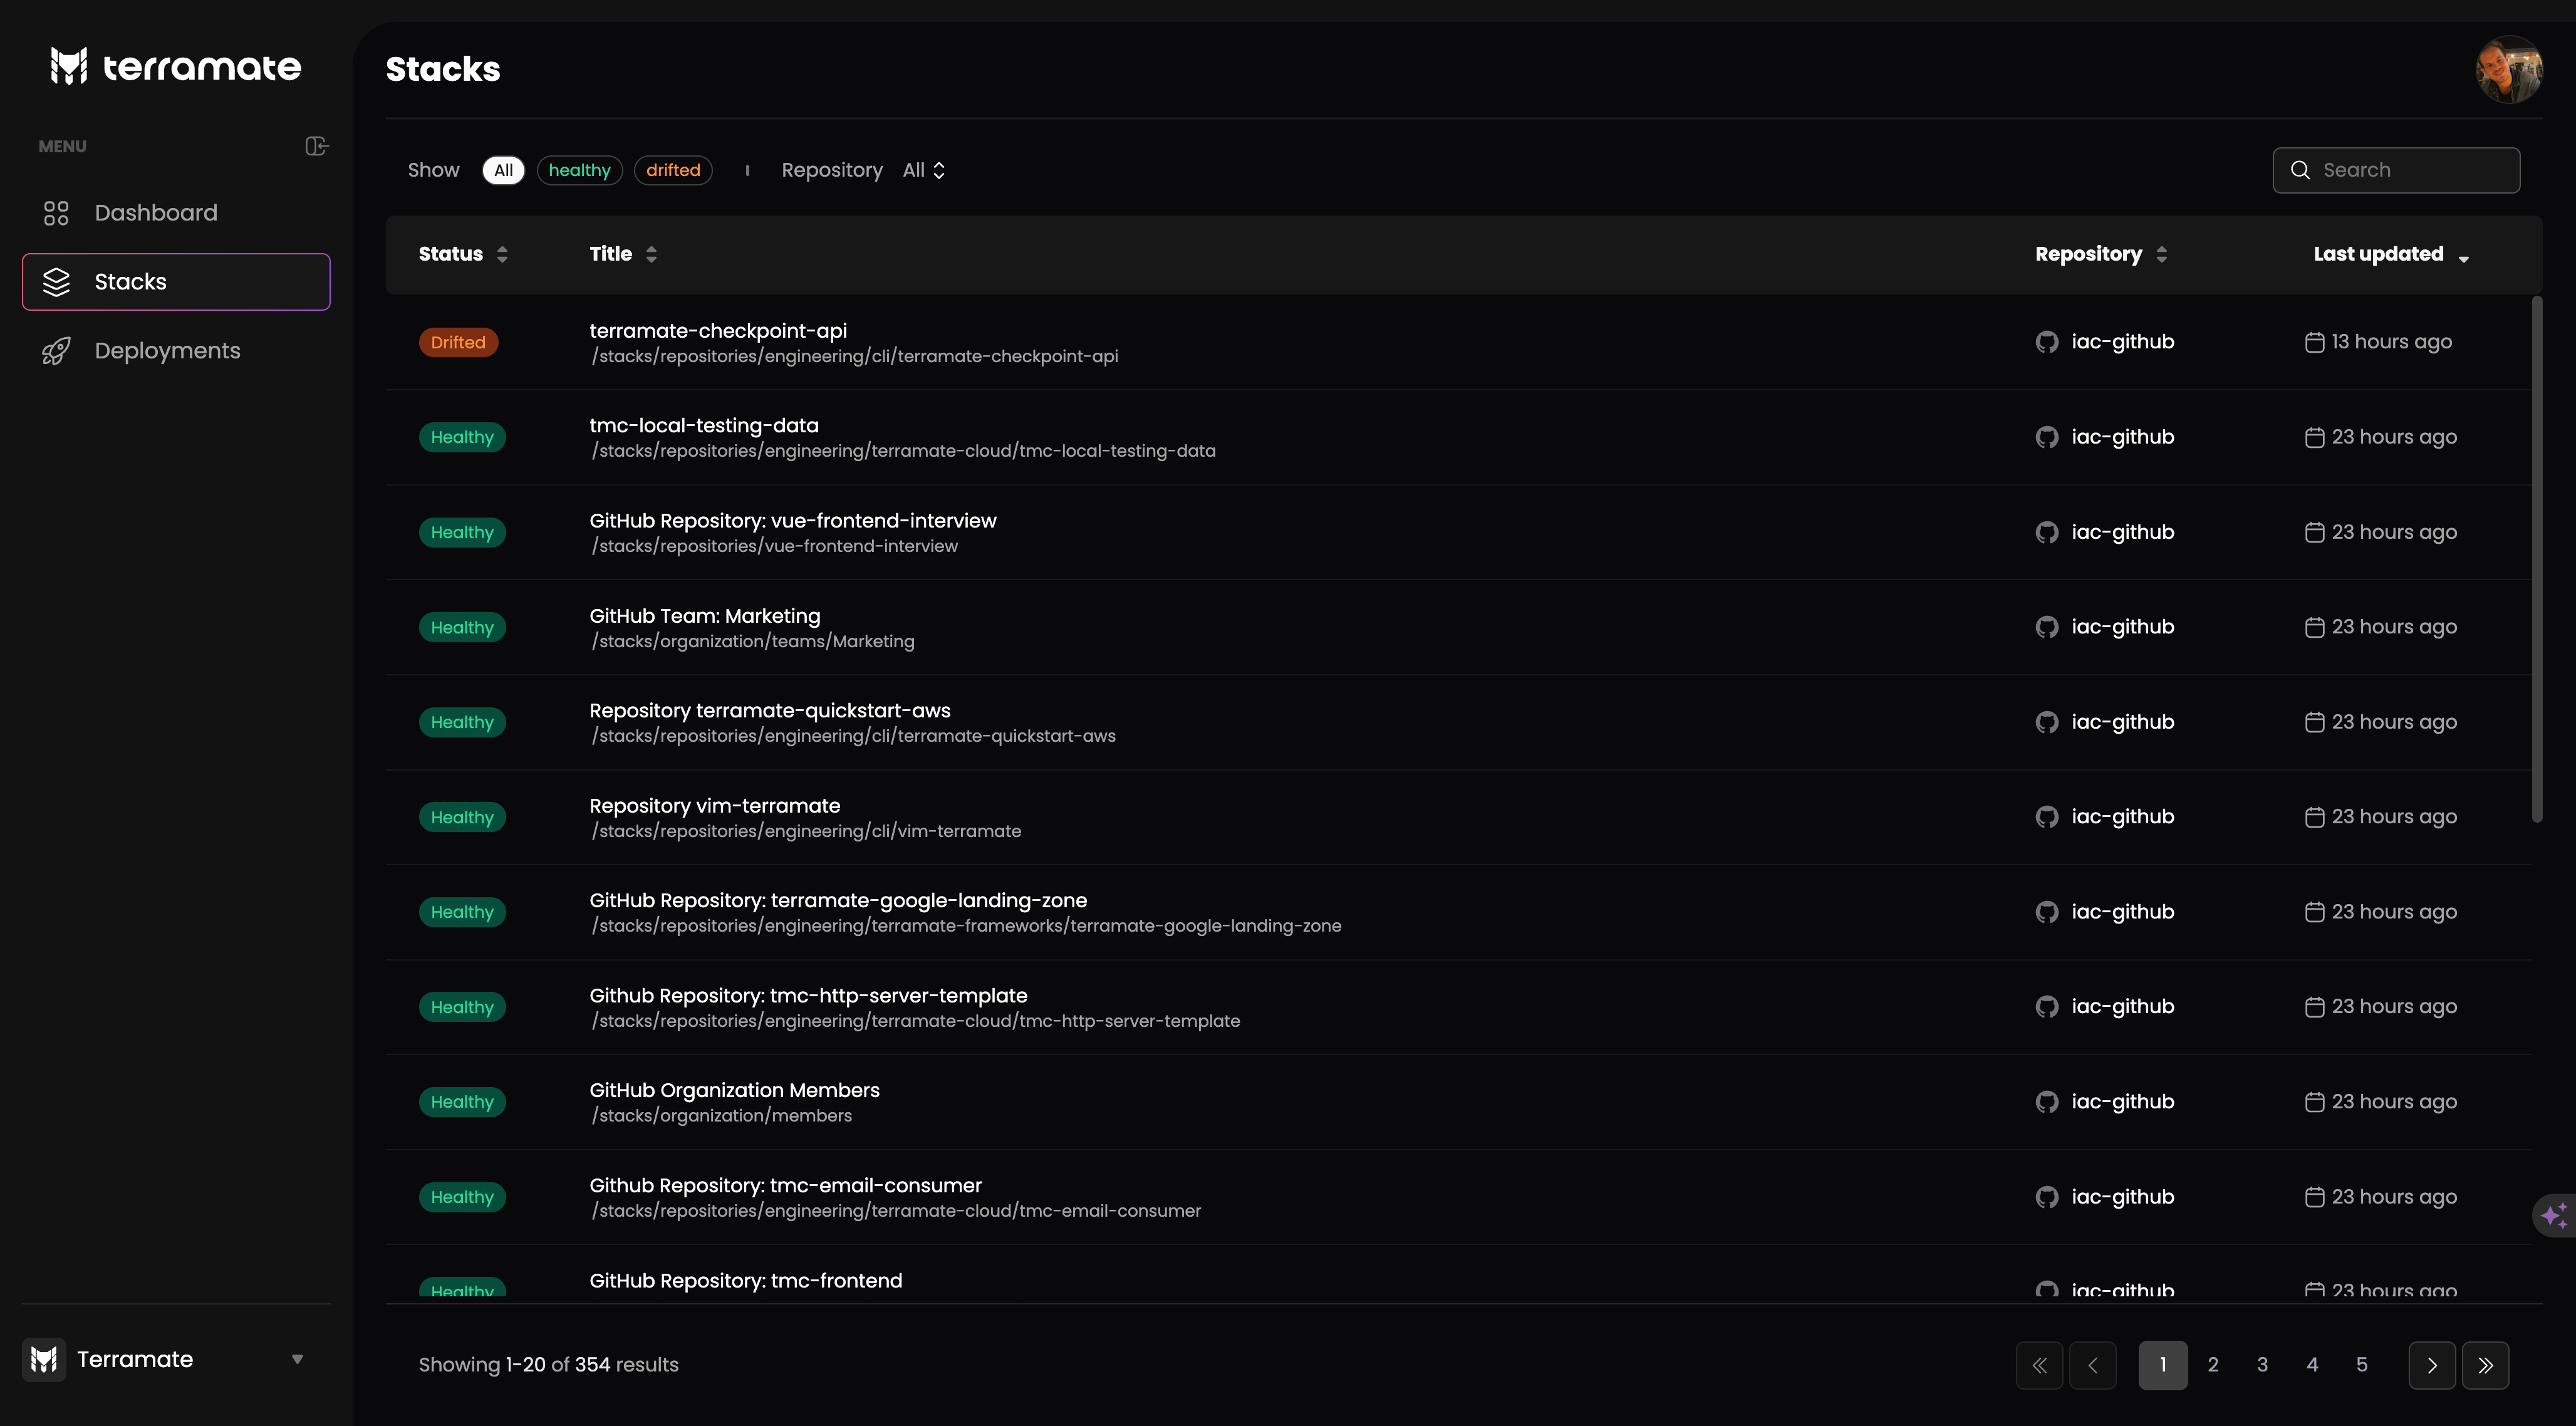Viewport: 2576px width, 1426px height.
Task: Open the tmc-local-testing-data stack
Action: 704,425
